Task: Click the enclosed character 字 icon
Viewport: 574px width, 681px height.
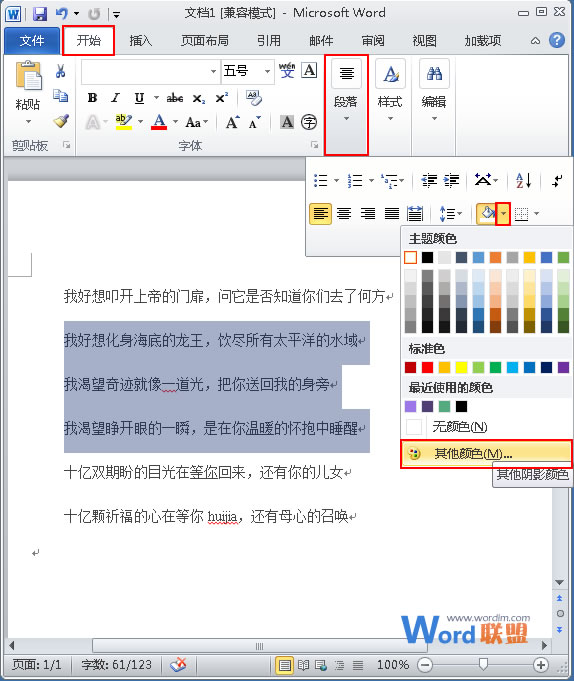Action: [309, 122]
